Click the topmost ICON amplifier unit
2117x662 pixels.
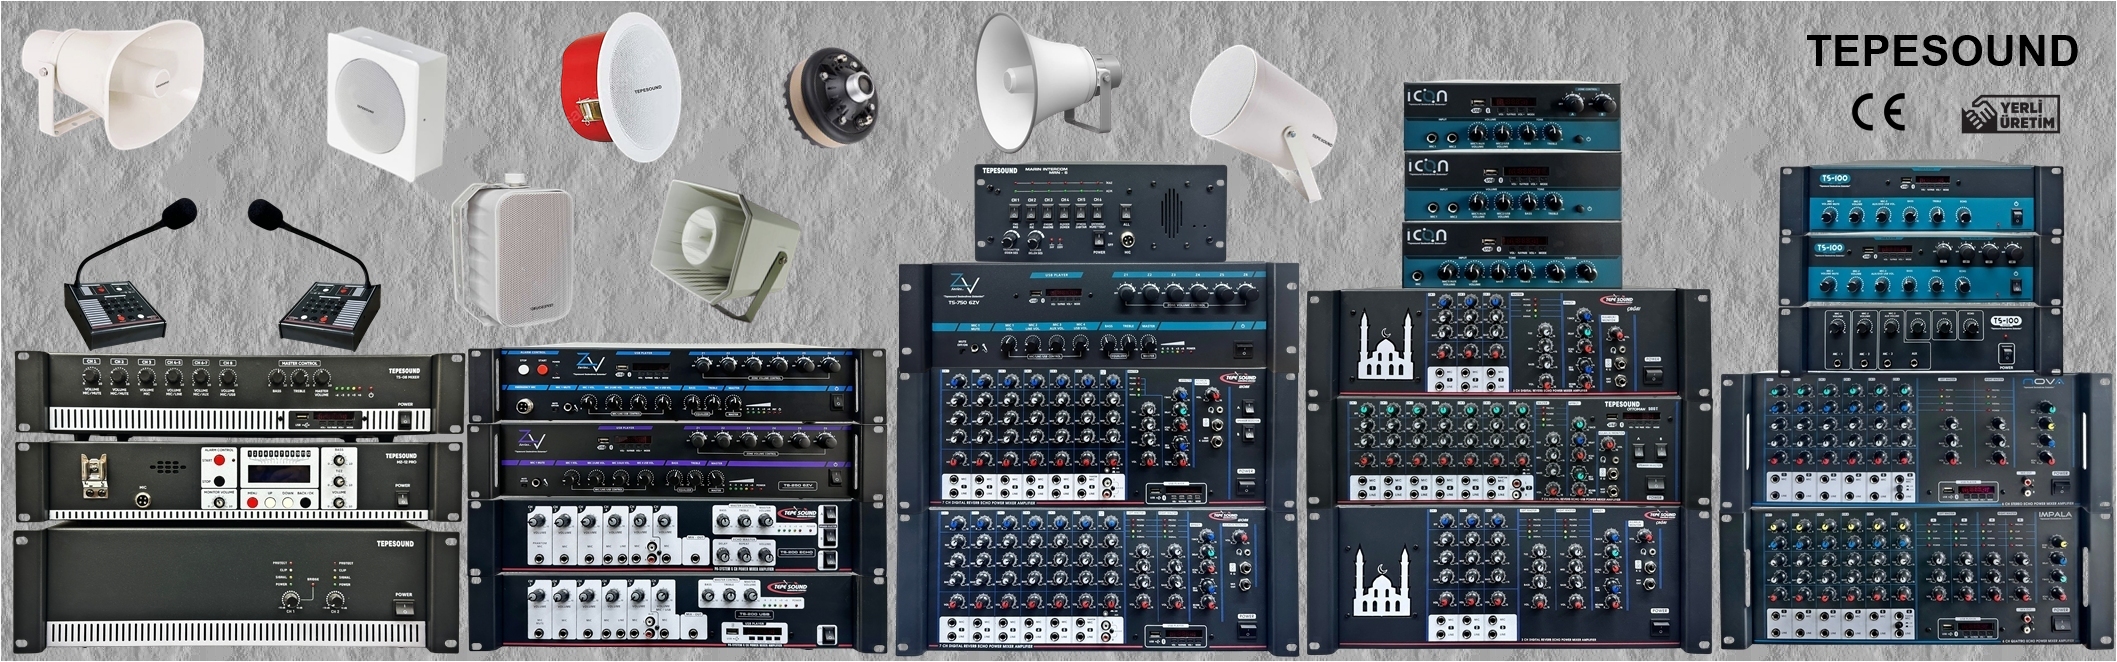(x=1510, y=116)
